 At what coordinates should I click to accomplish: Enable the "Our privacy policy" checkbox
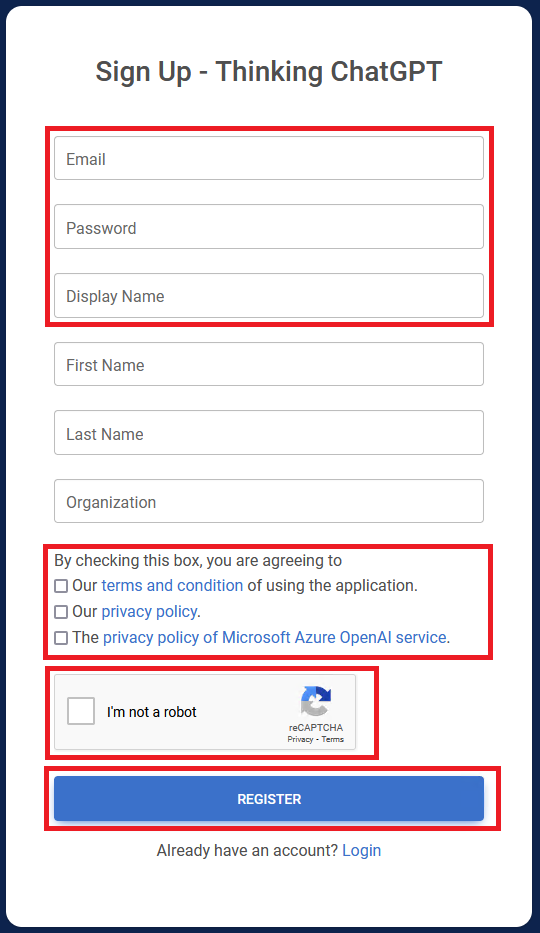[x=61, y=612]
